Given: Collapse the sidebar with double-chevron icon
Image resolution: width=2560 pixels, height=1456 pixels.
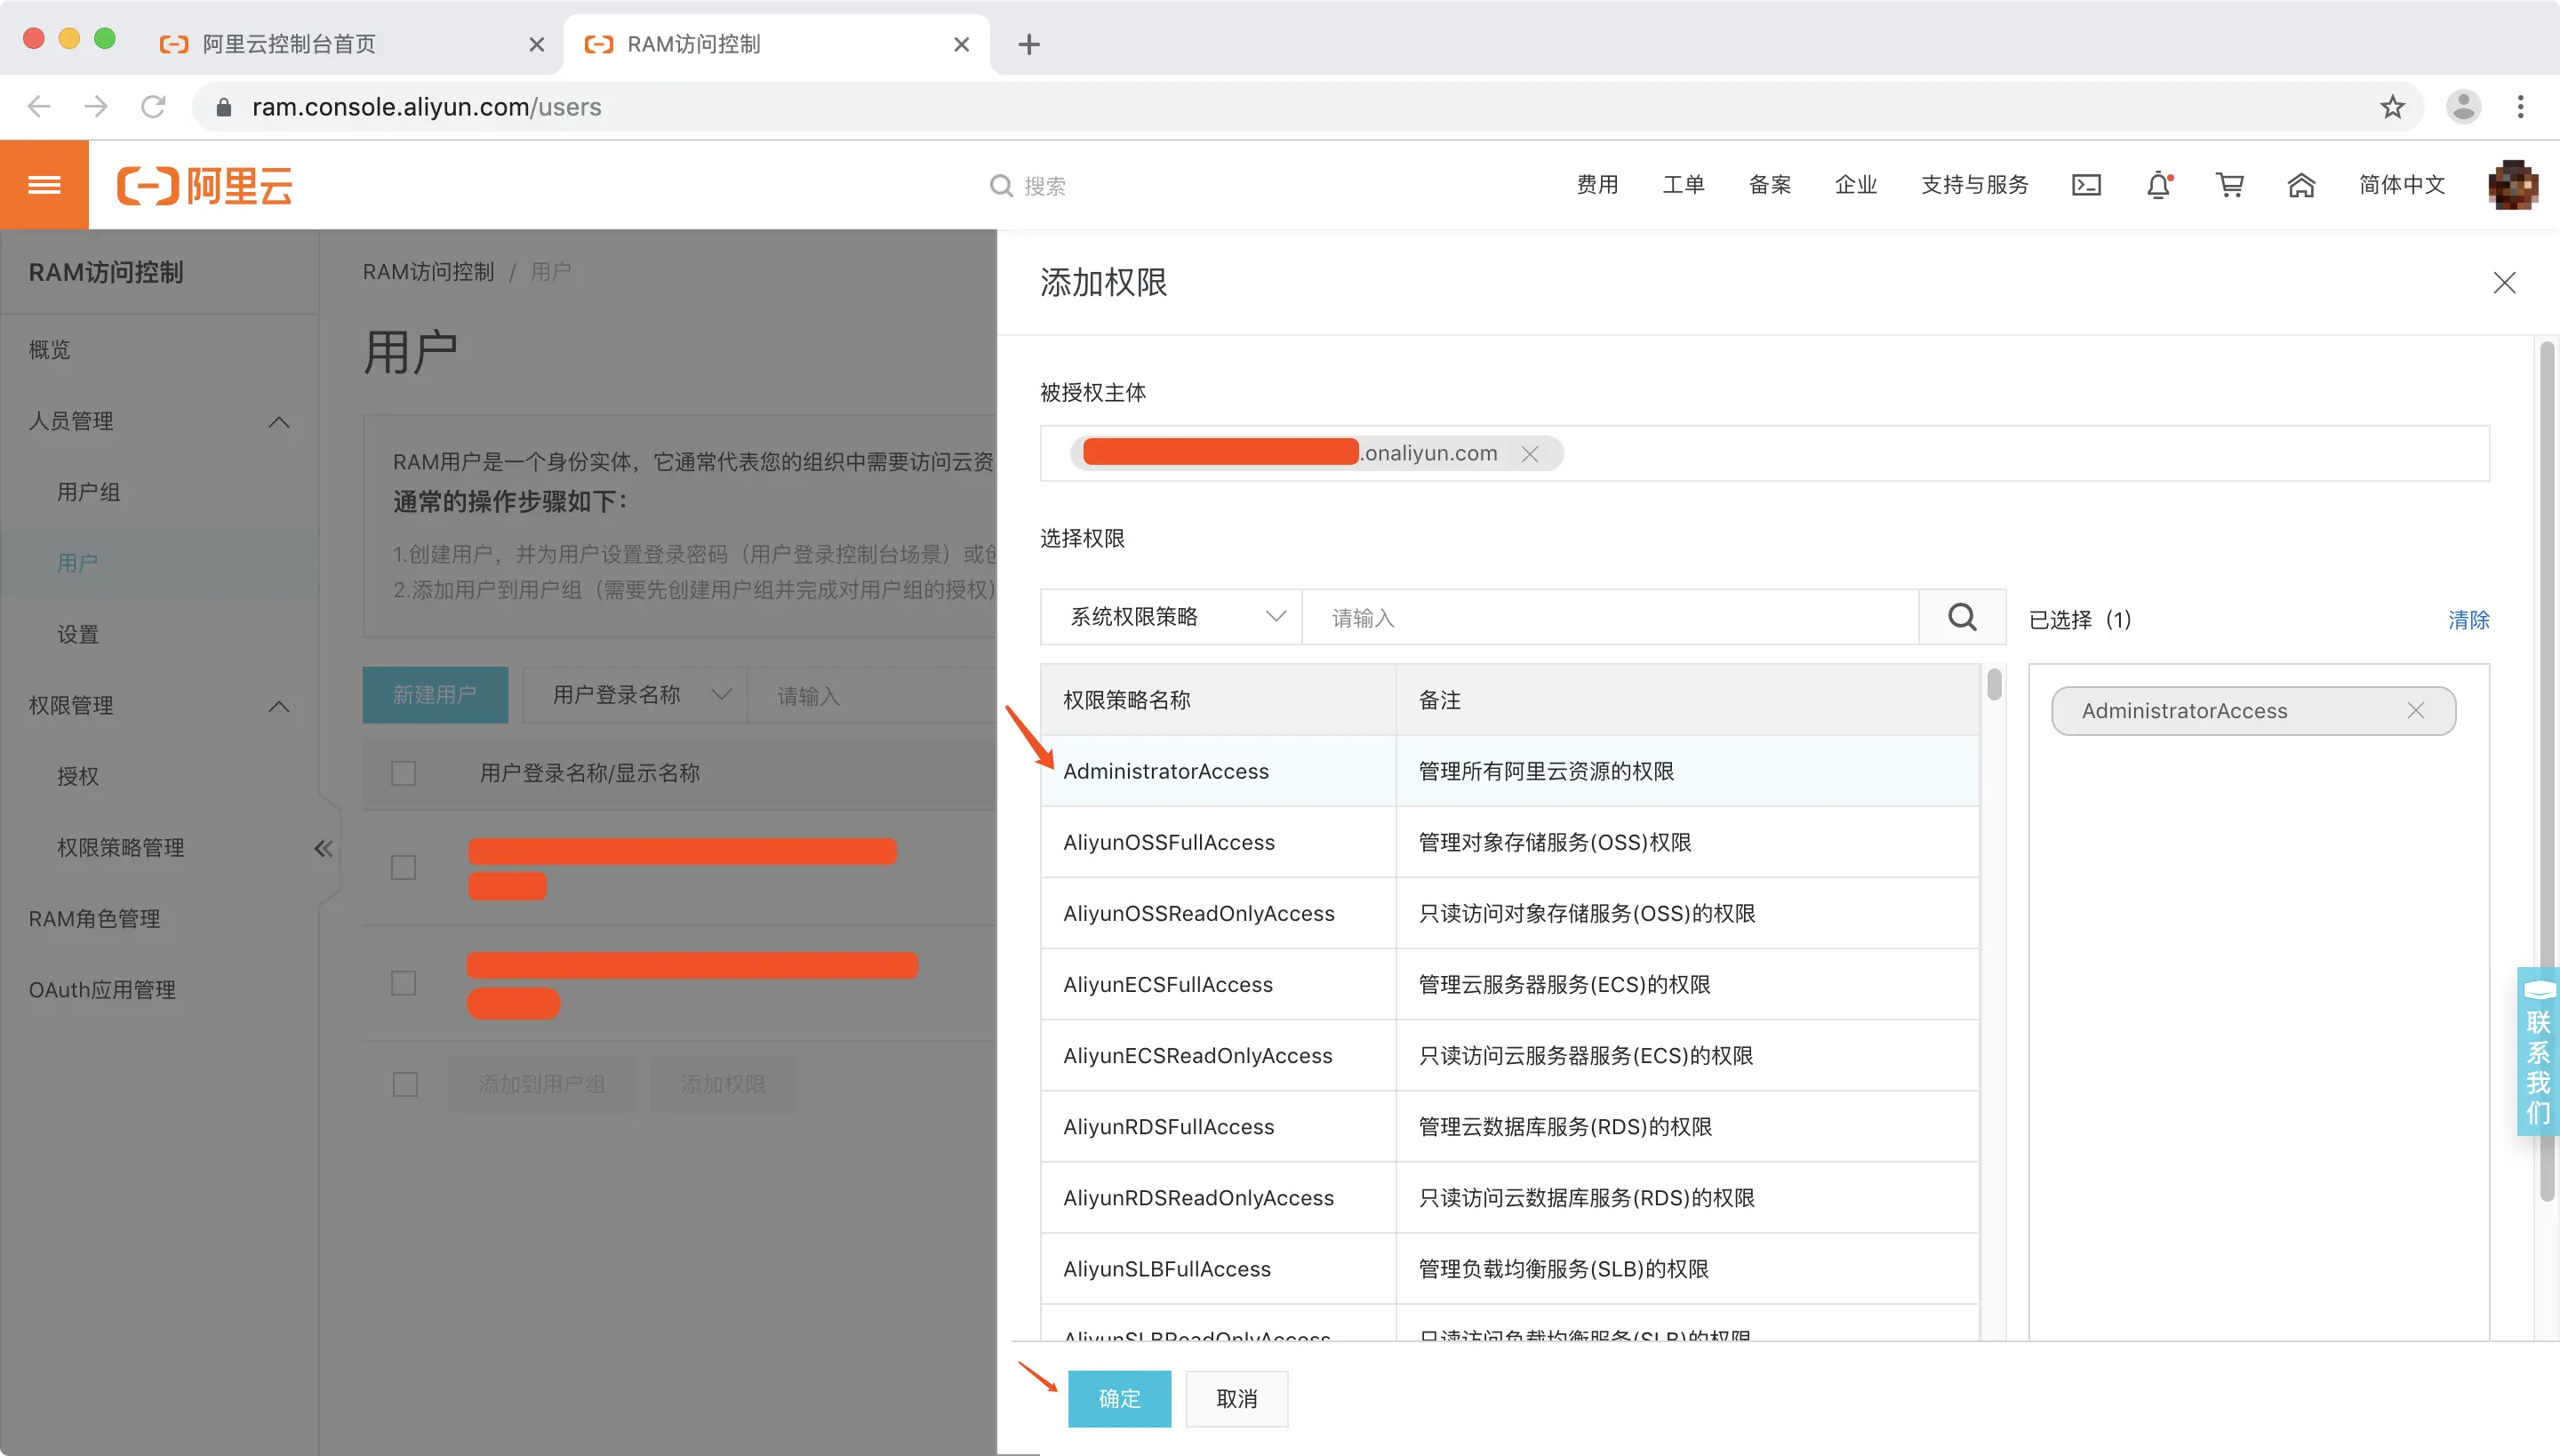Looking at the screenshot, I should click(323, 849).
